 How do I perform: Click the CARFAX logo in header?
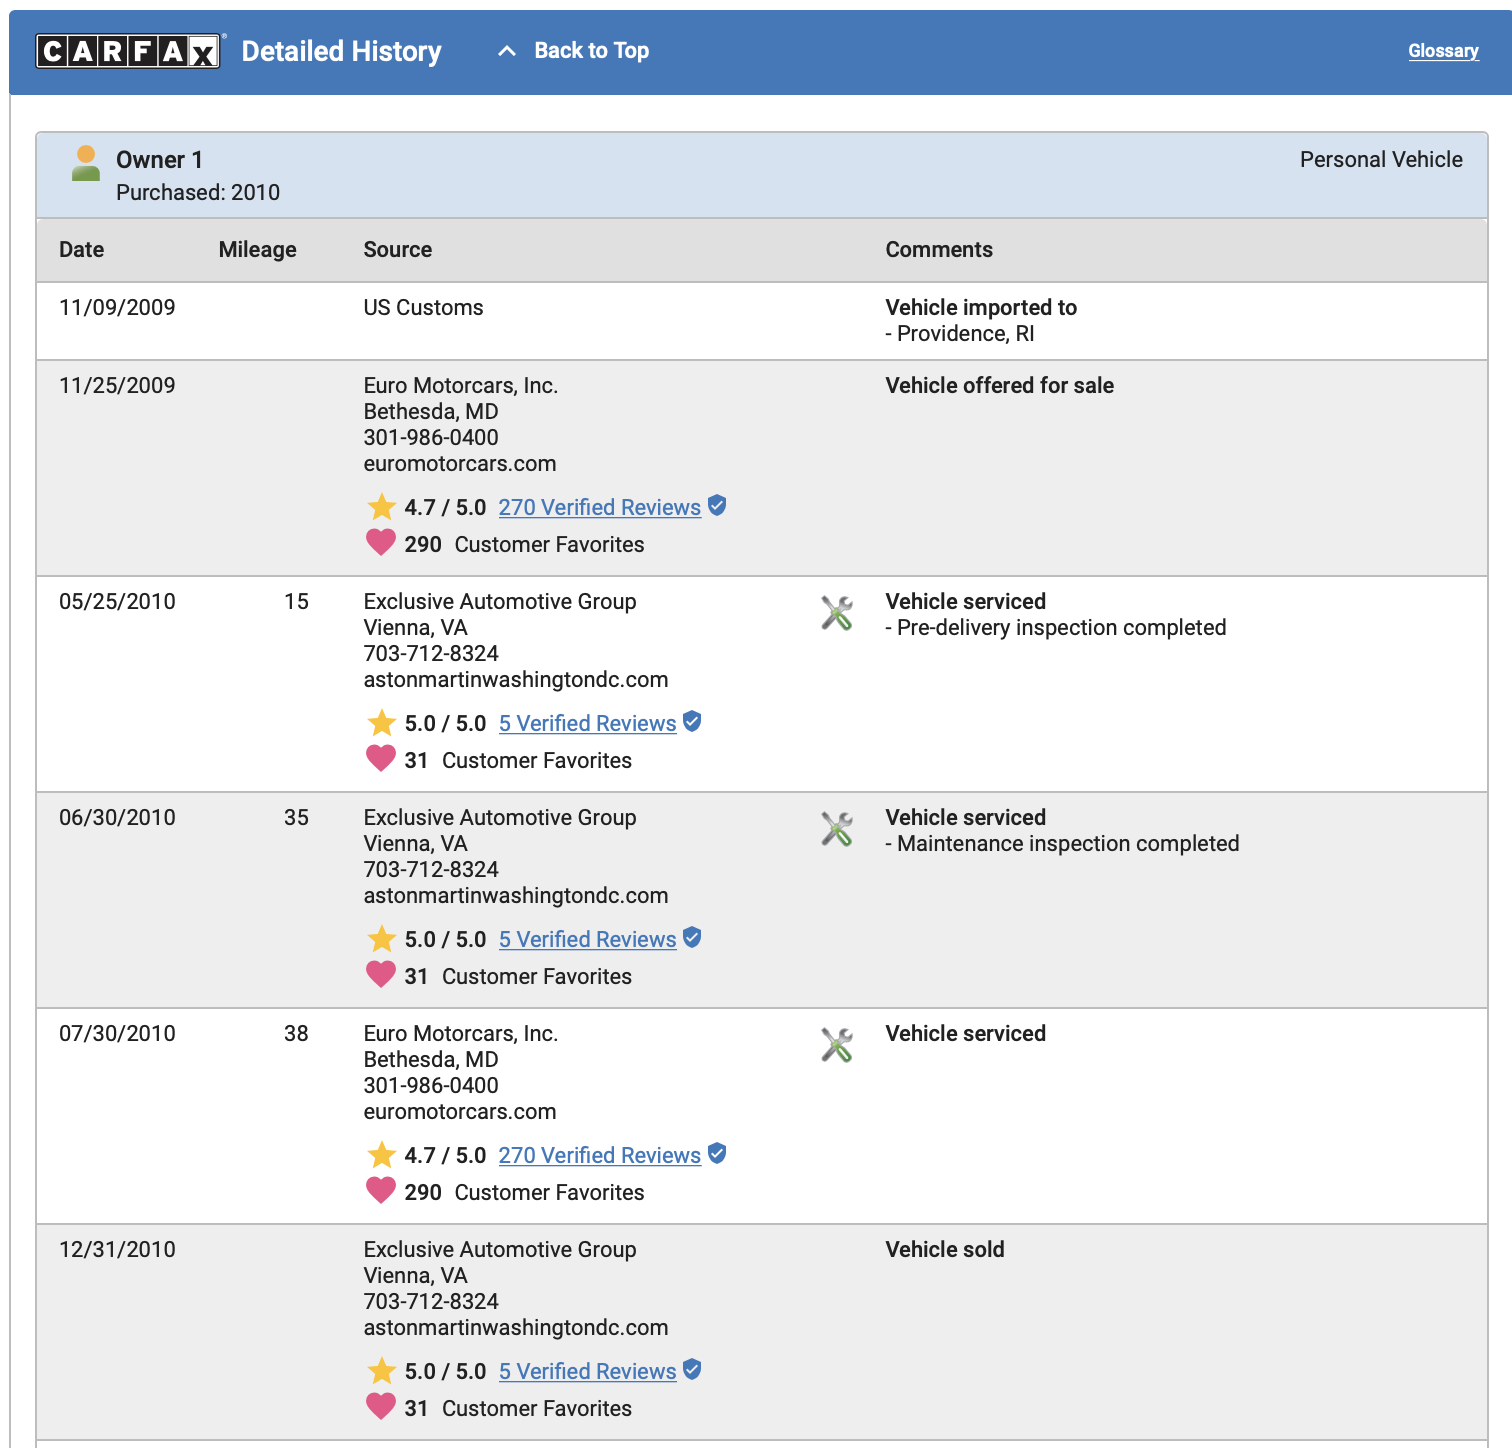tap(128, 51)
